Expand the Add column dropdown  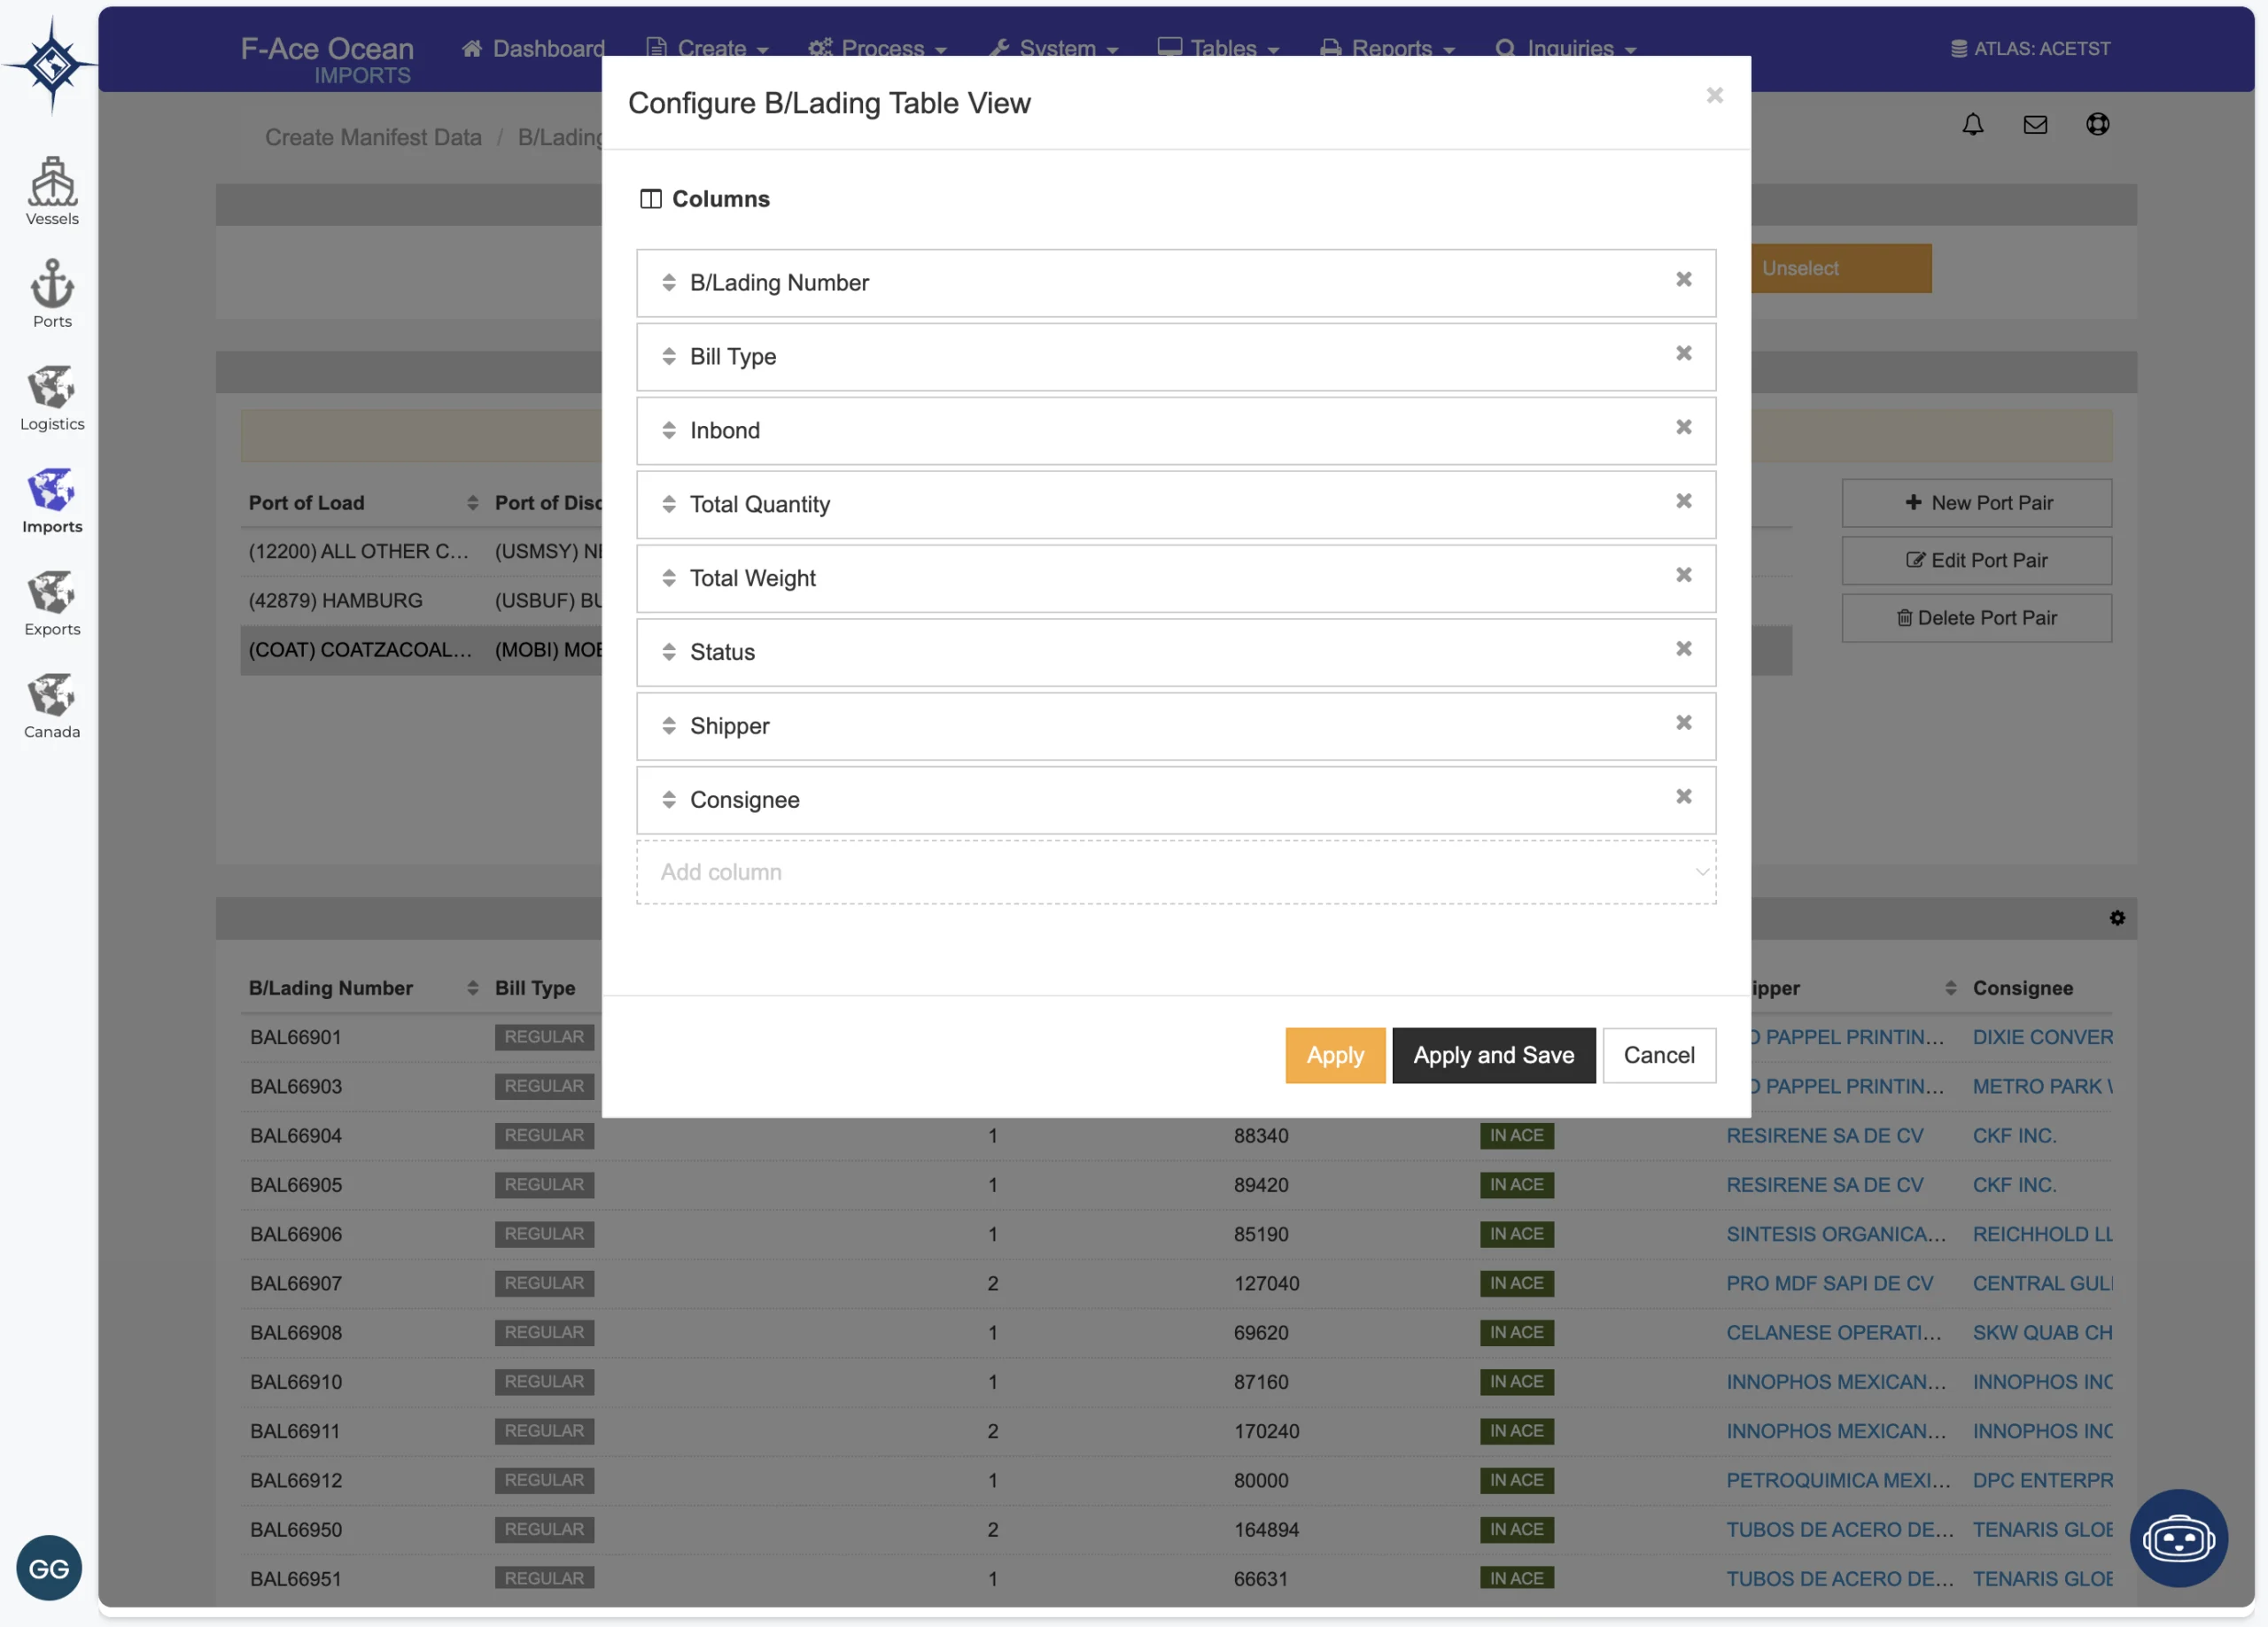tap(1175, 872)
